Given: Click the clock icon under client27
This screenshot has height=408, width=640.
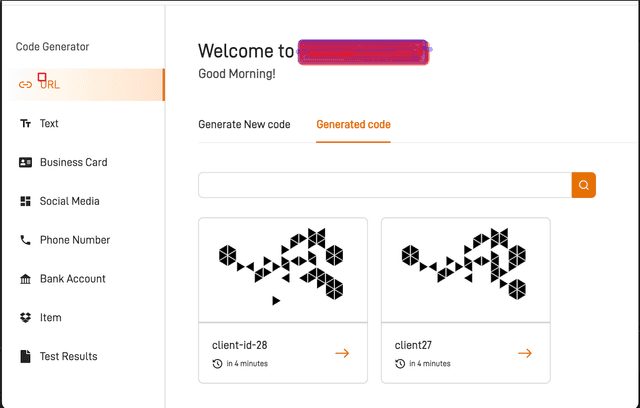Looking at the screenshot, I should pos(400,364).
